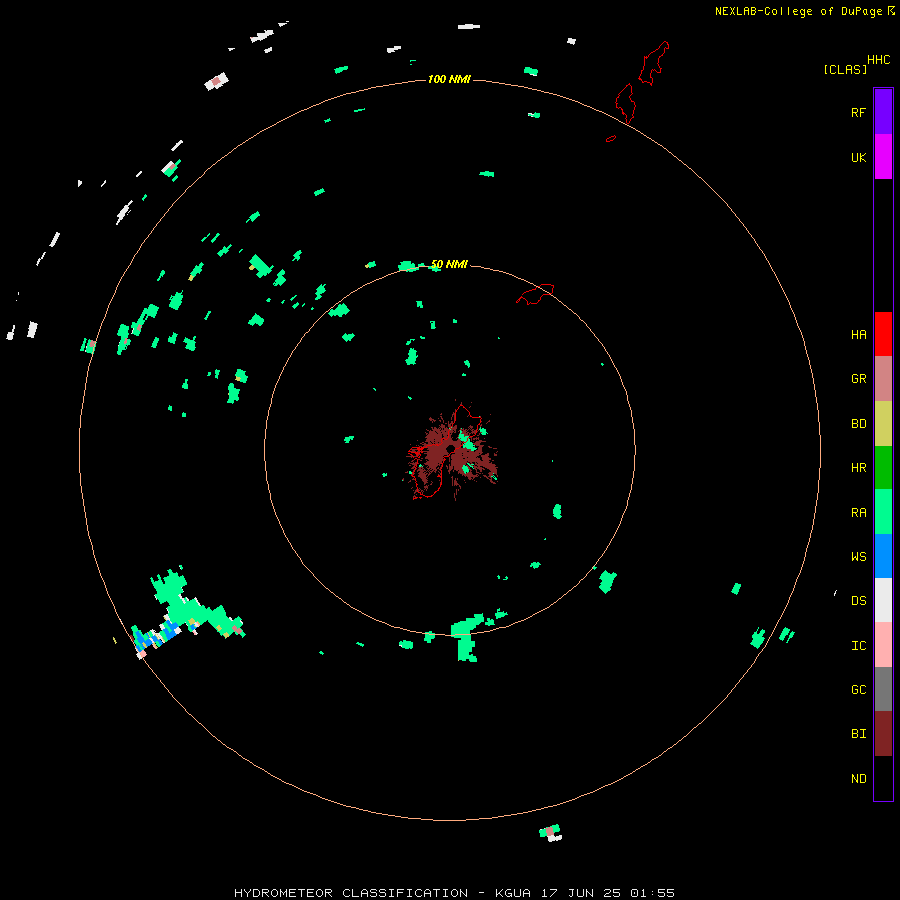This screenshot has height=900, width=900.
Task: Select the yellow BD legend swatch
Action: point(883,424)
